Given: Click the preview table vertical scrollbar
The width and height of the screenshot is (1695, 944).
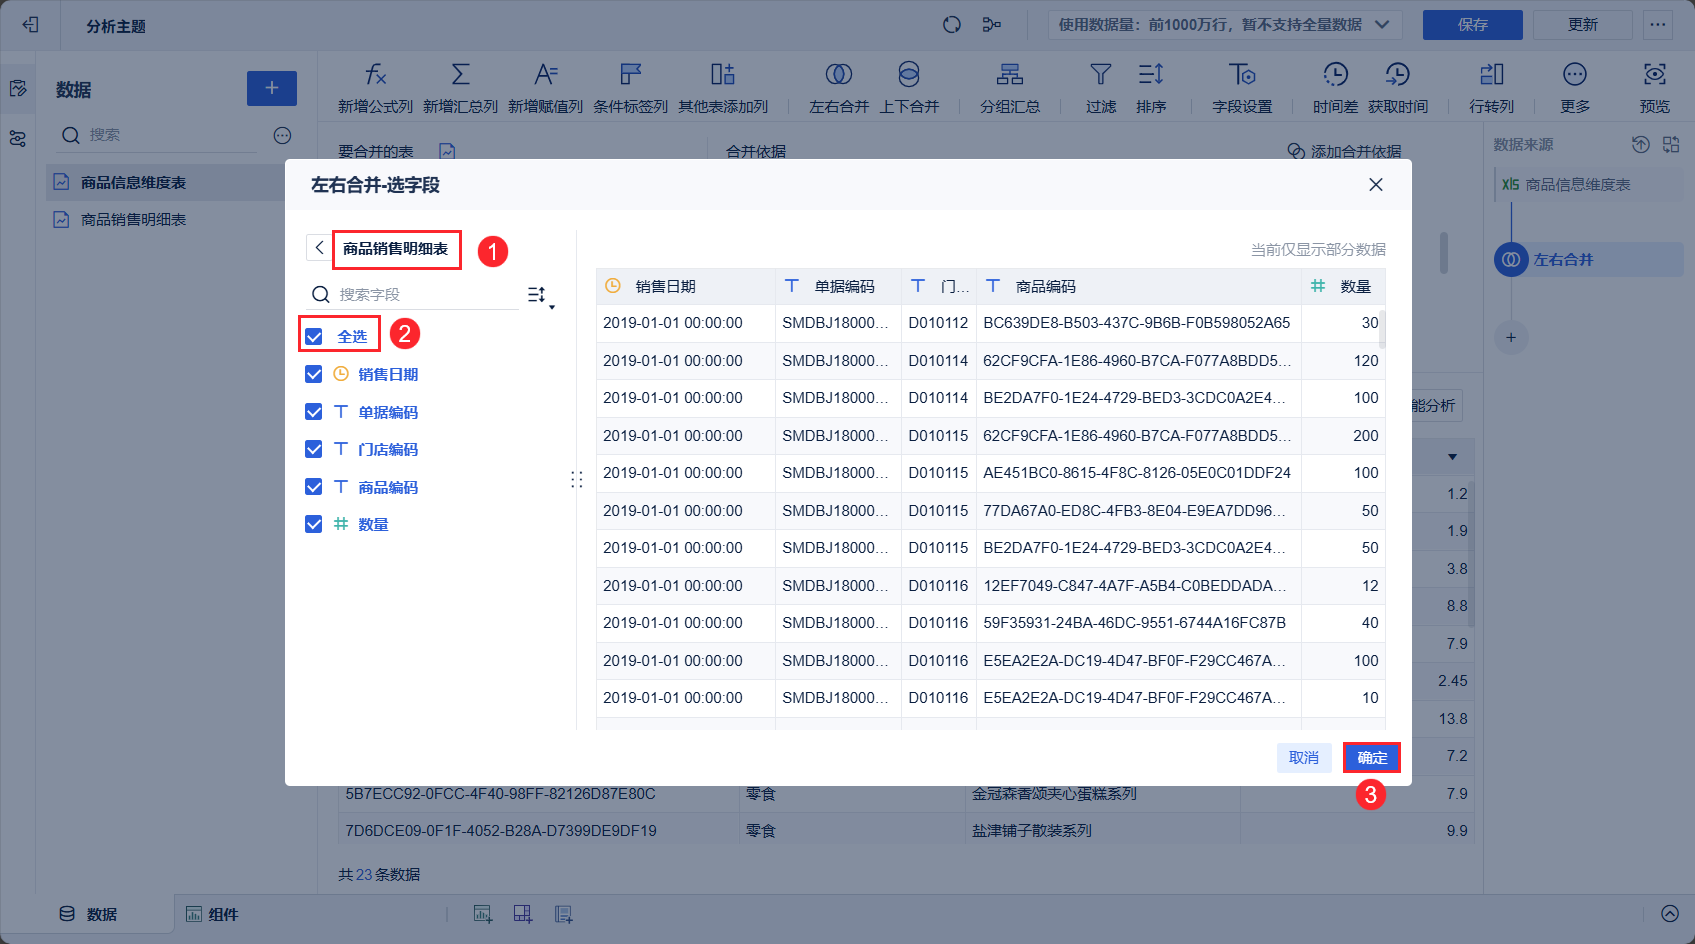Looking at the screenshot, I should 1382,330.
